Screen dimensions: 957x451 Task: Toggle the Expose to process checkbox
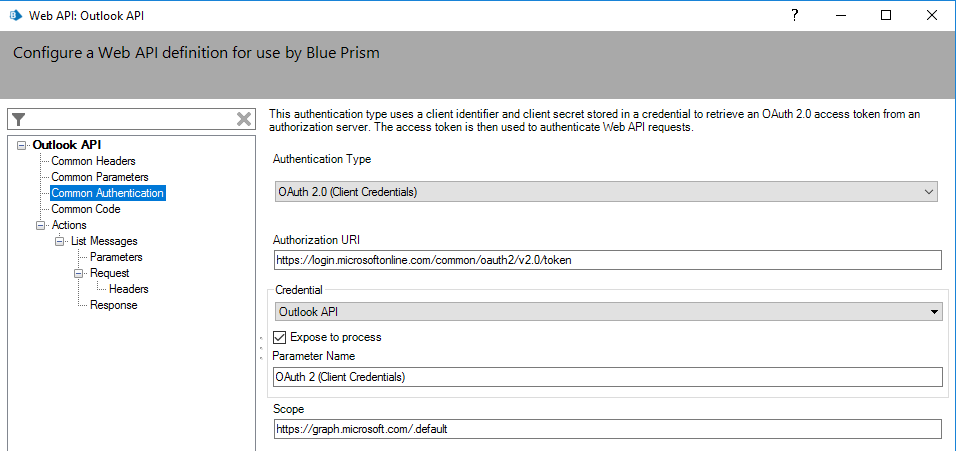click(x=280, y=337)
